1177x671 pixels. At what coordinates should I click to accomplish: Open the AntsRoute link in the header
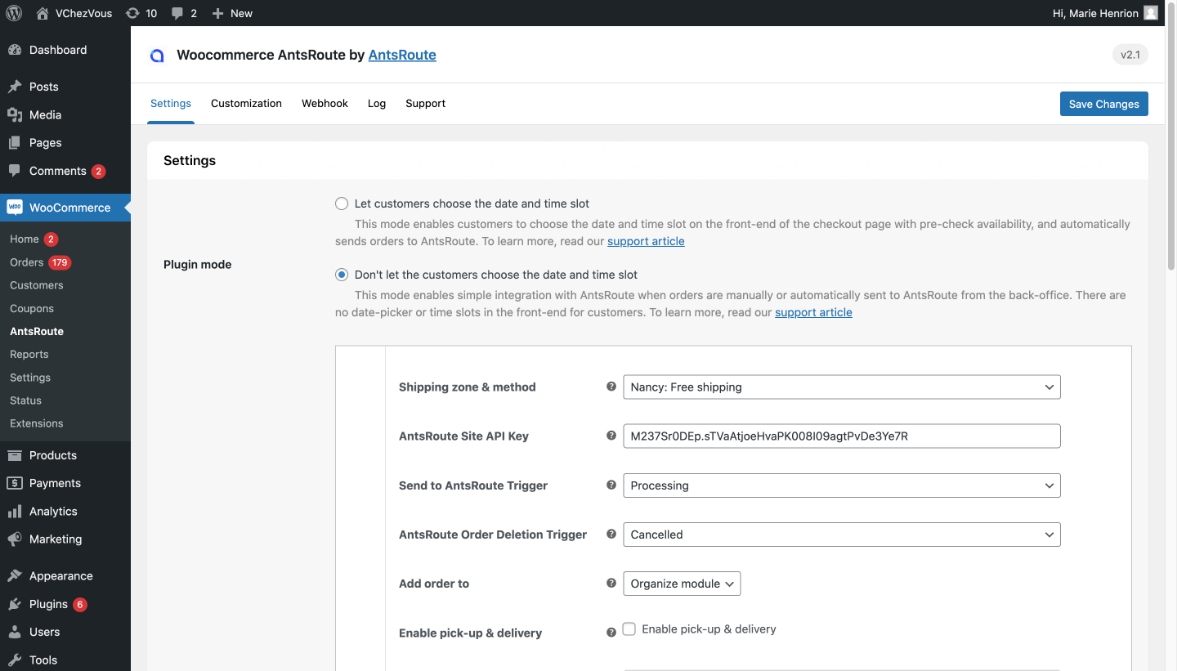(x=402, y=55)
